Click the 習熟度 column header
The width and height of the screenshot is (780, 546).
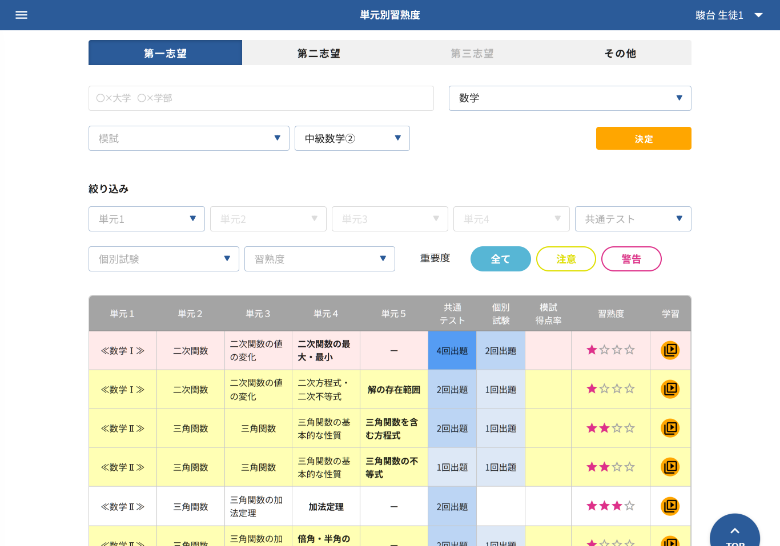610,314
